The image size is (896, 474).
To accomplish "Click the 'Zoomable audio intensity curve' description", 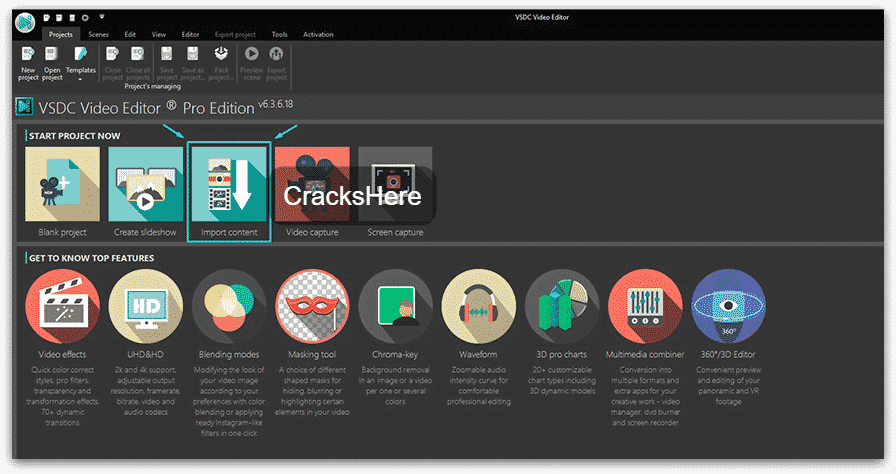I will click(479, 385).
